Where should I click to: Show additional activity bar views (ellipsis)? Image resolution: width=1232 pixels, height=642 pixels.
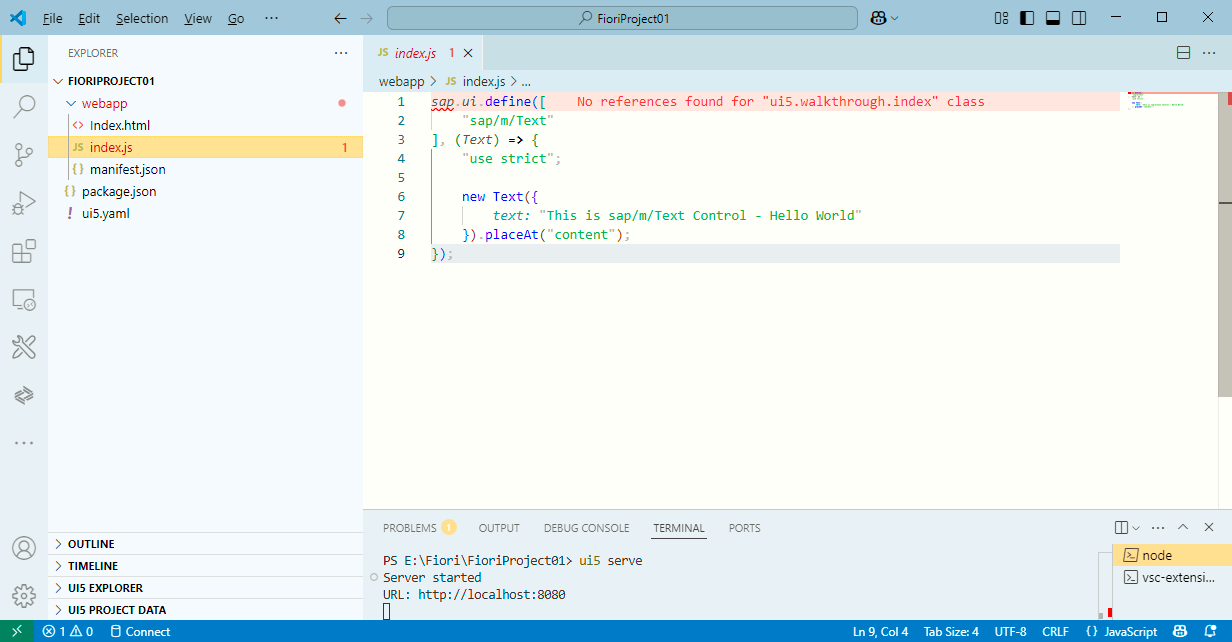[23, 442]
